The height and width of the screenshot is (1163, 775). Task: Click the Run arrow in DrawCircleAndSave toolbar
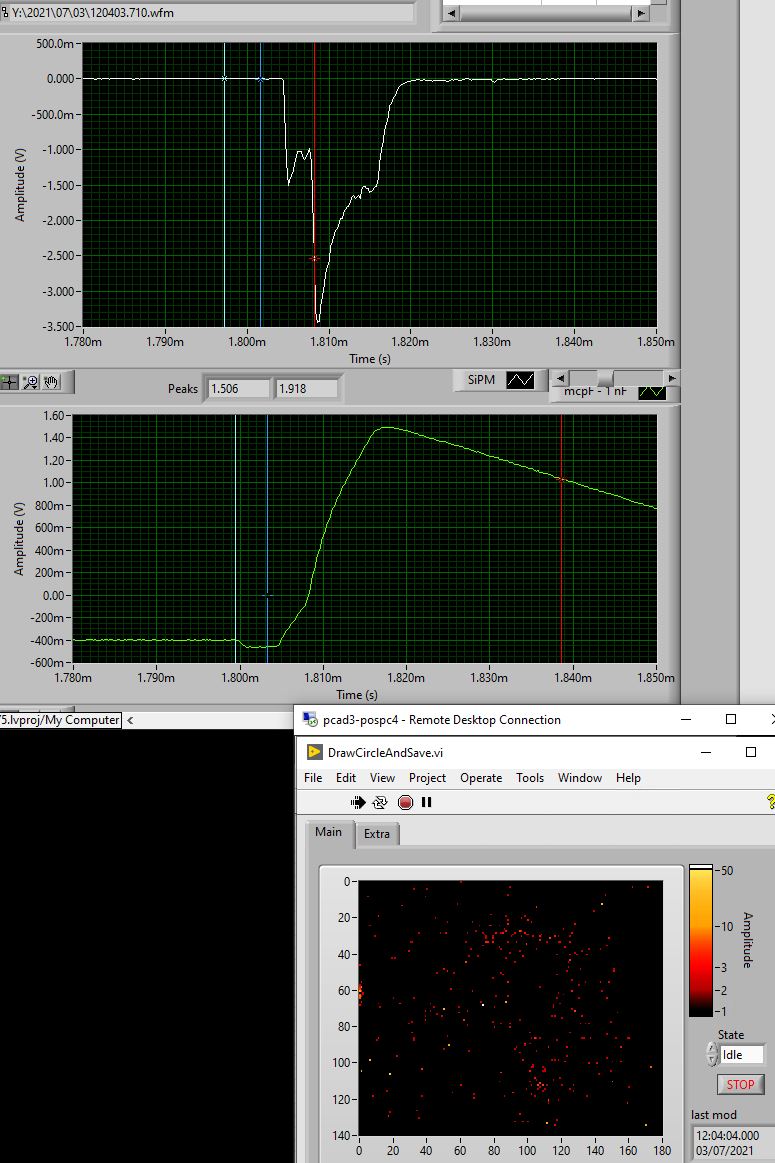(358, 802)
